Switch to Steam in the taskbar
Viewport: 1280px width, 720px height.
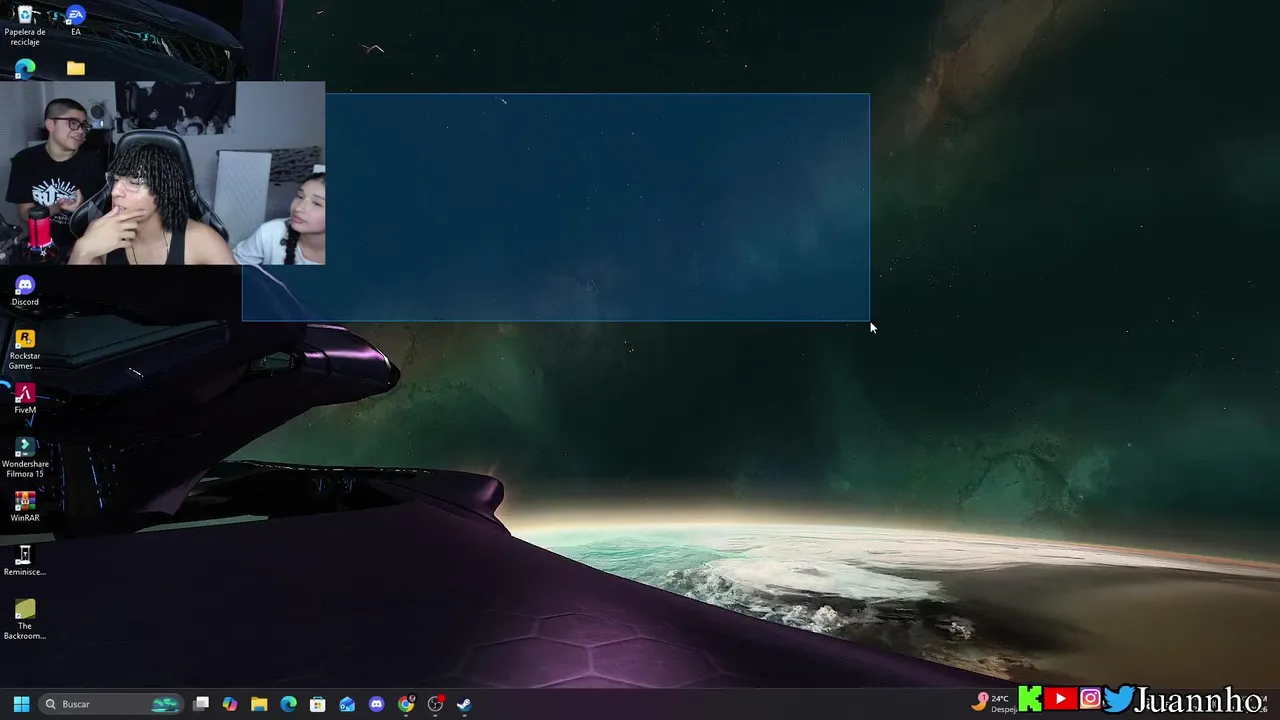[464, 704]
